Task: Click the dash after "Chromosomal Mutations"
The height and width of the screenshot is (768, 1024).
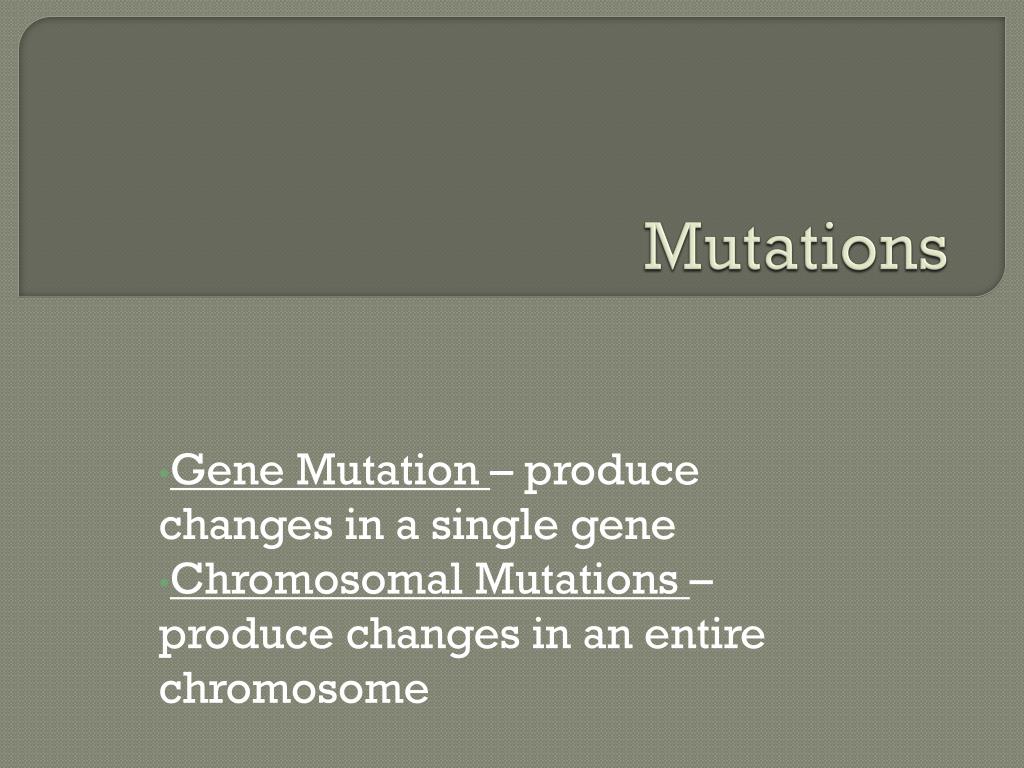Action: 701,580
